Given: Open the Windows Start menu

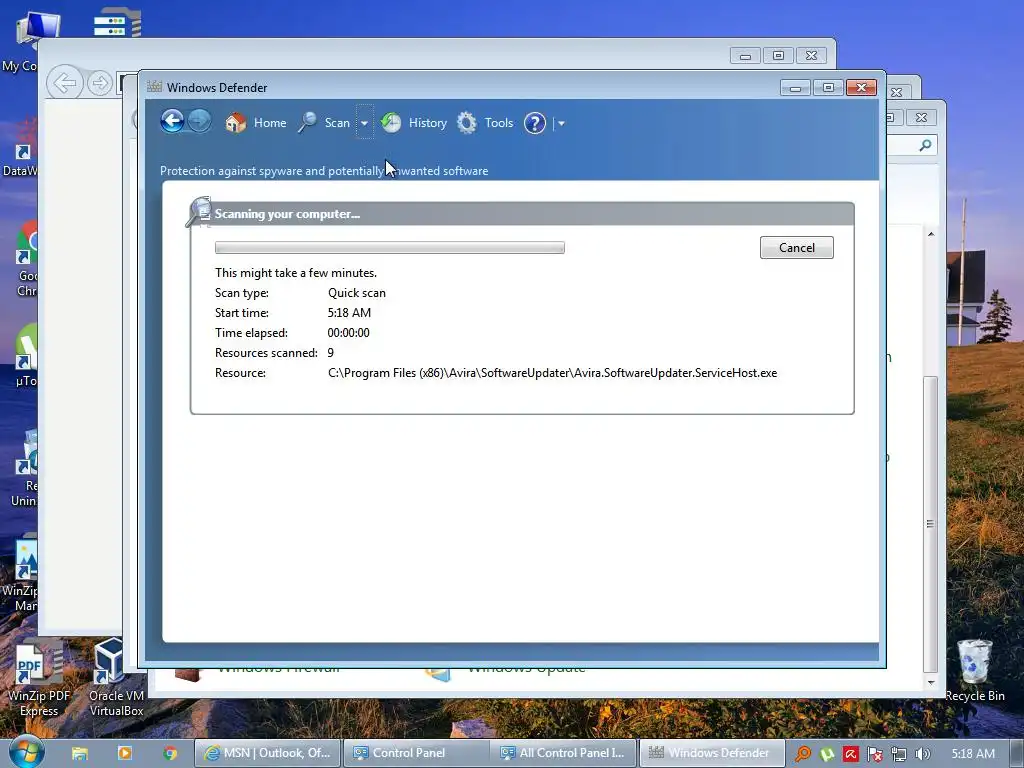Looking at the screenshot, I should (x=26, y=752).
